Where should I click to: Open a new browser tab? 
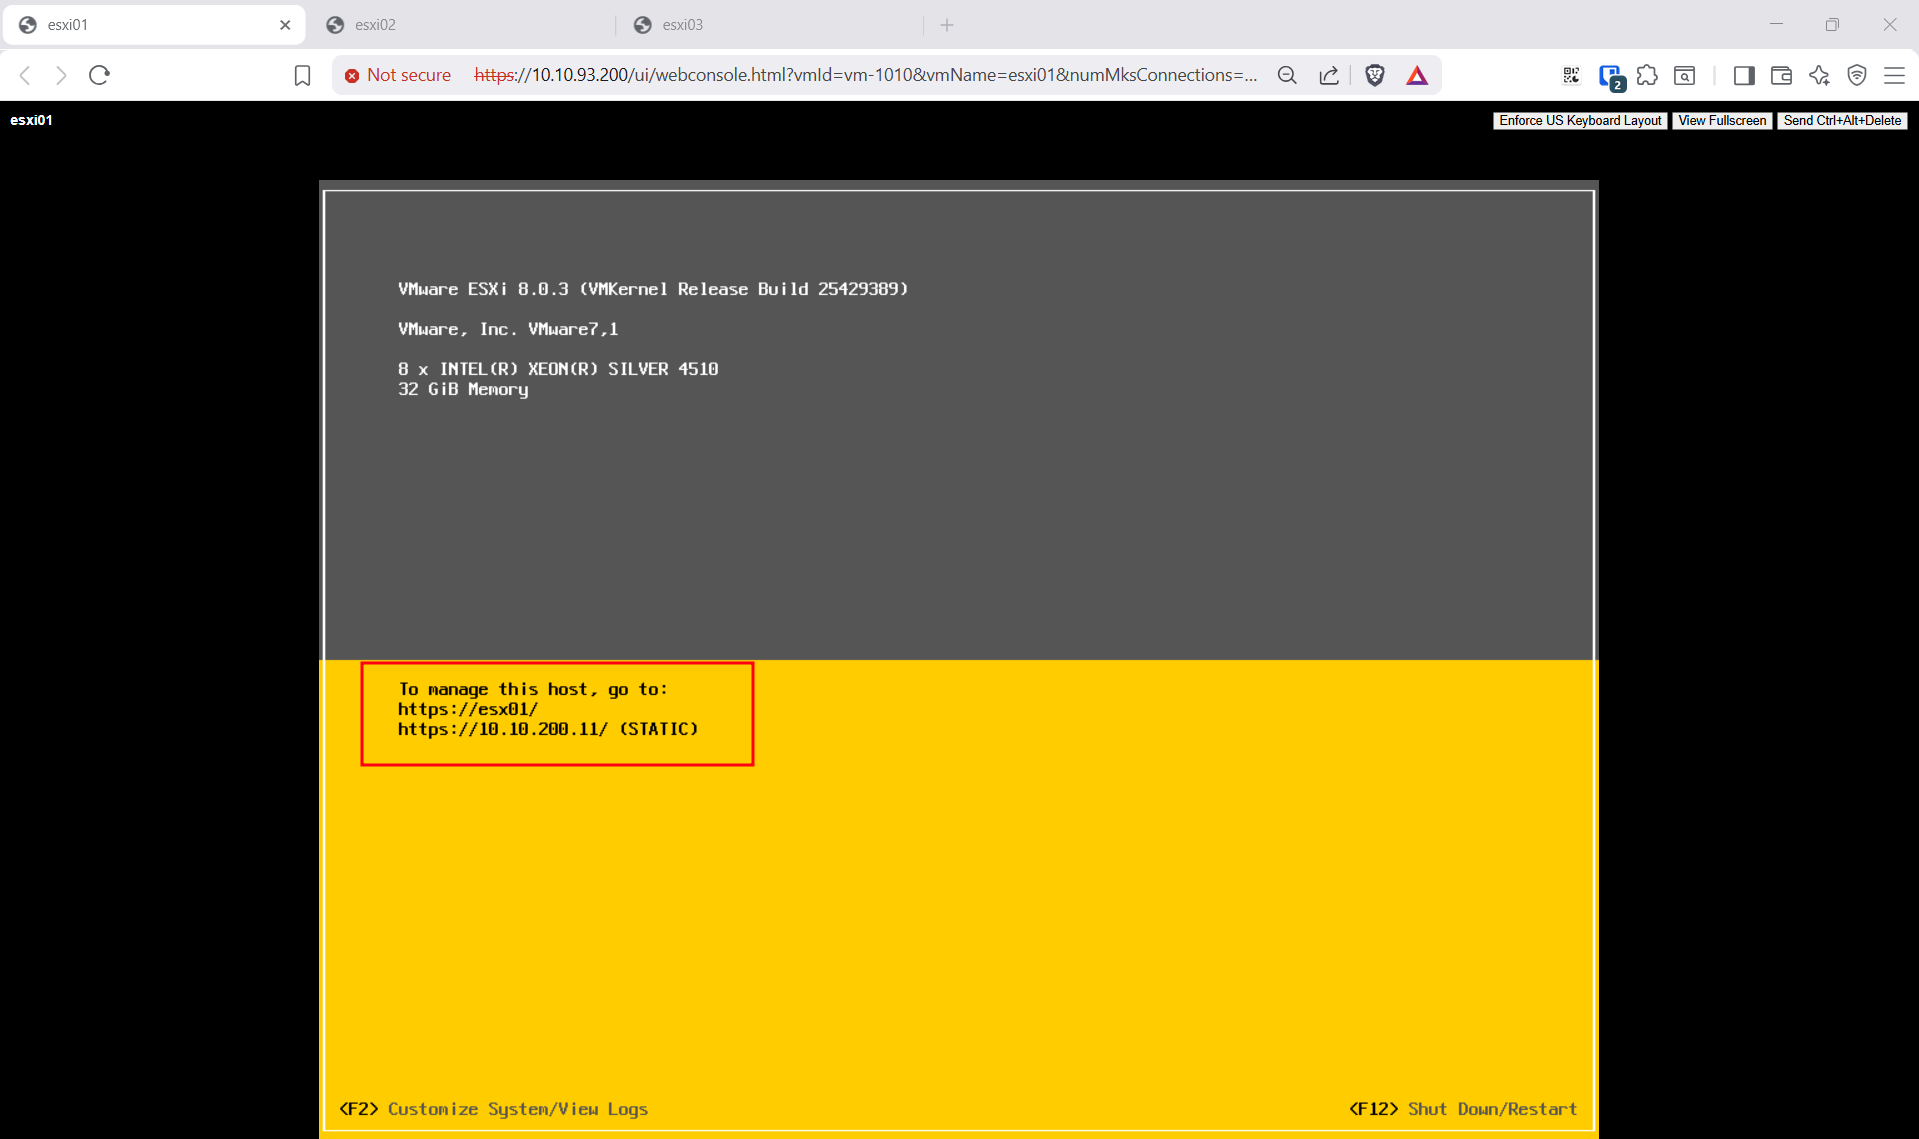click(947, 25)
